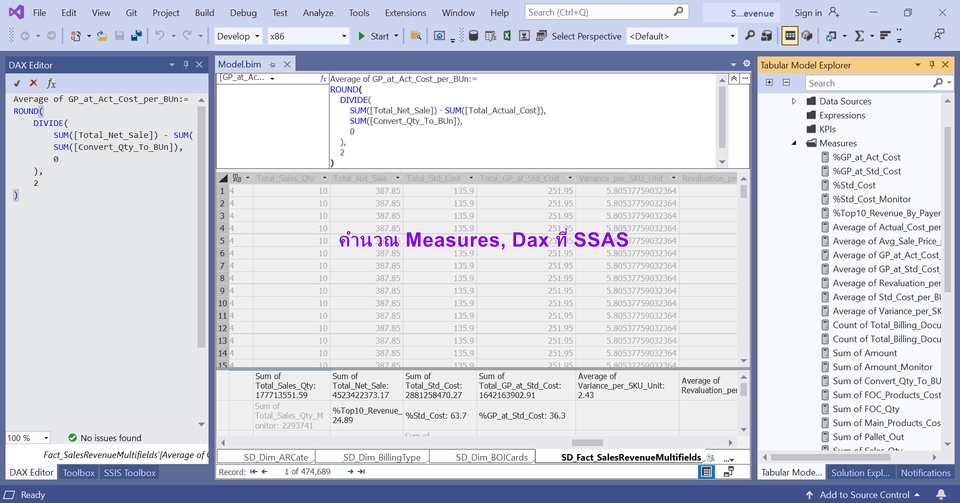Pin the DAX Editor panel
This screenshot has height=503, width=960.
pyautogui.click(x=186, y=64)
